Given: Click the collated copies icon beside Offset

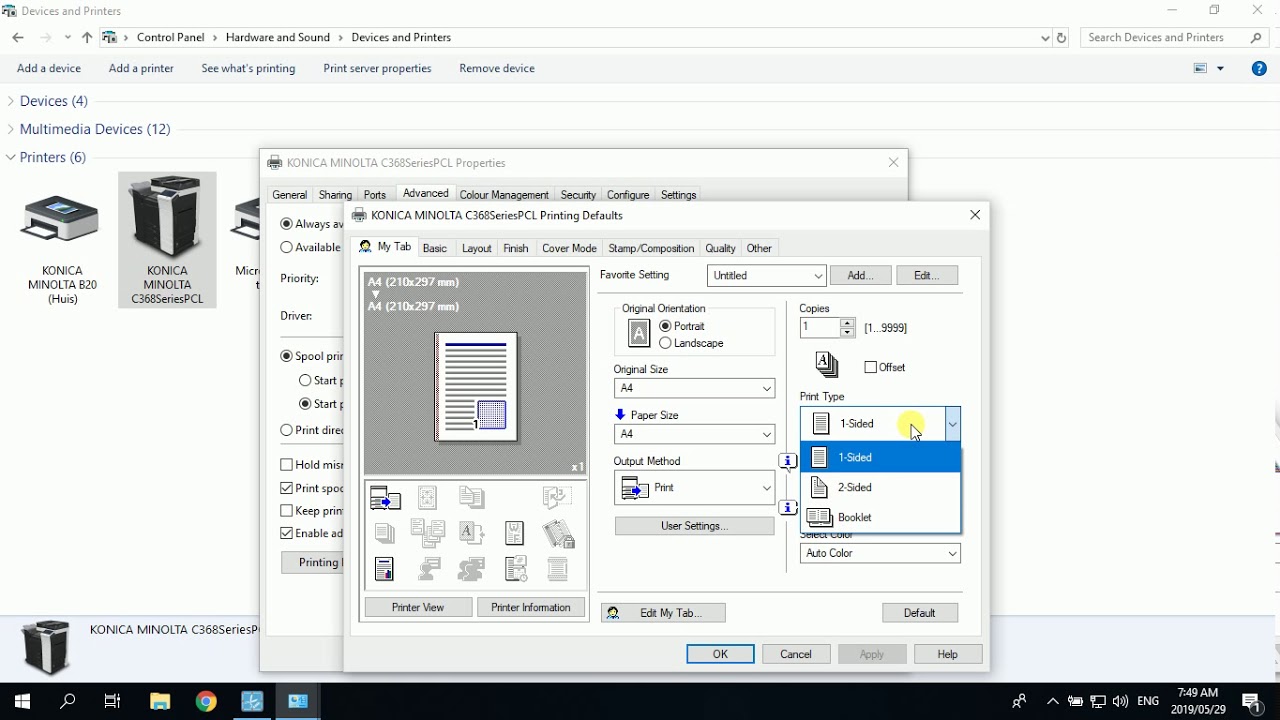Looking at the screenshot, I should tap(827, 365).
